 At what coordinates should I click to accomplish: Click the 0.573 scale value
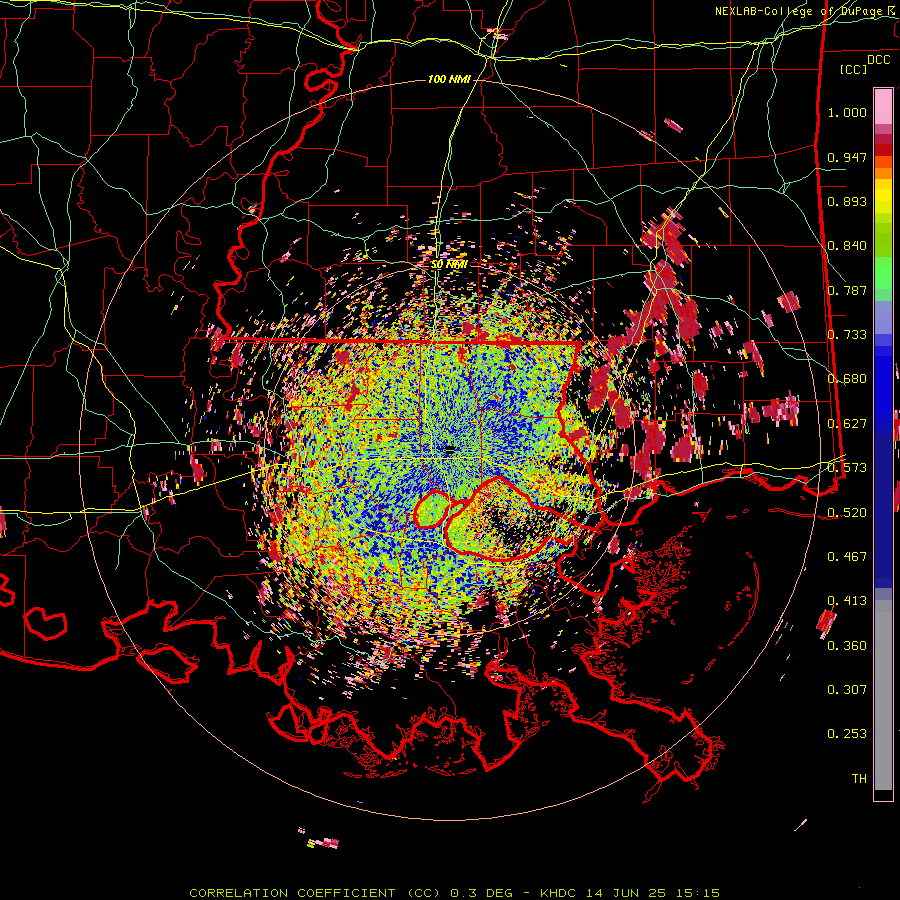847,468
